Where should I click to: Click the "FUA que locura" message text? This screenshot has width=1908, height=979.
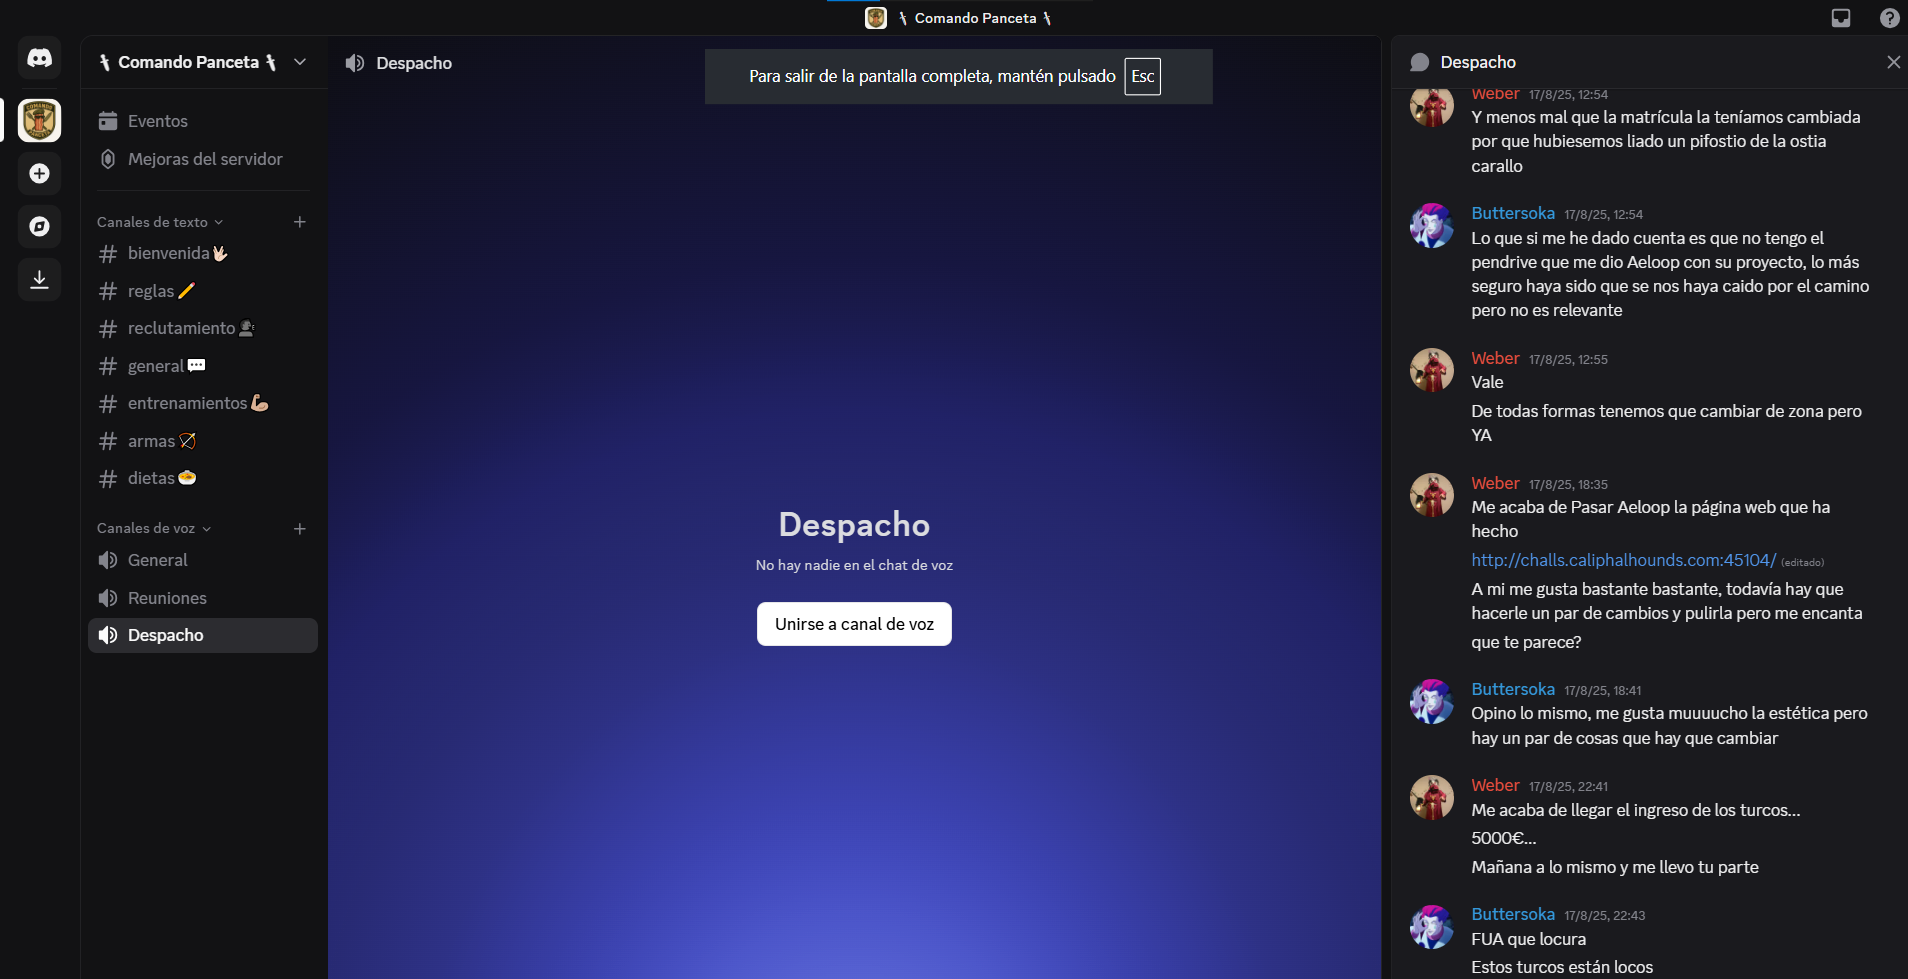point(1528,939)
